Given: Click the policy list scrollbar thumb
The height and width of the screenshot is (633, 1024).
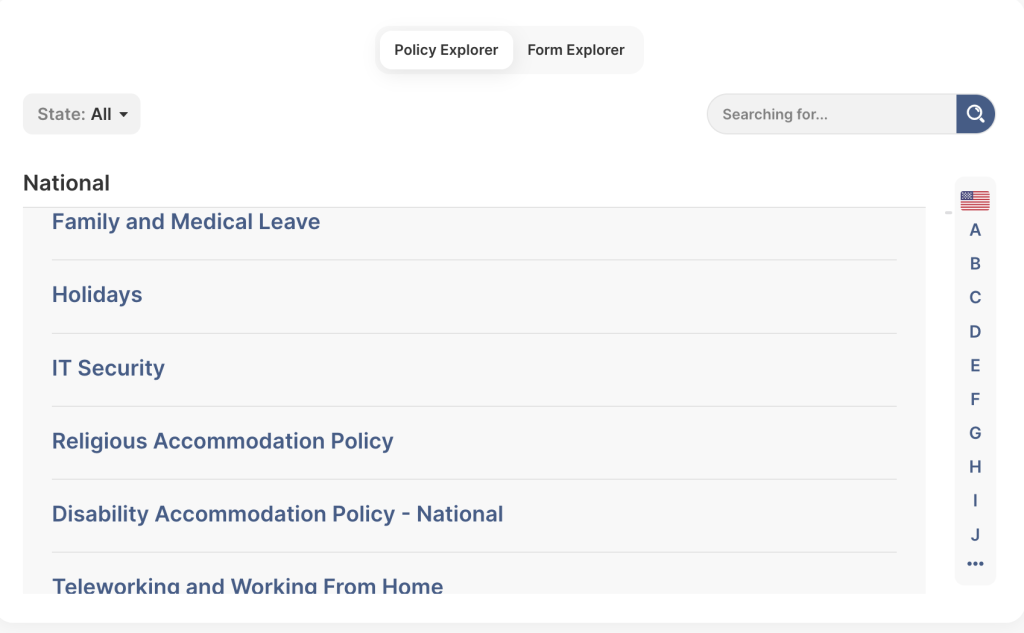Looking at the screenshot, I should click(948, 212).
